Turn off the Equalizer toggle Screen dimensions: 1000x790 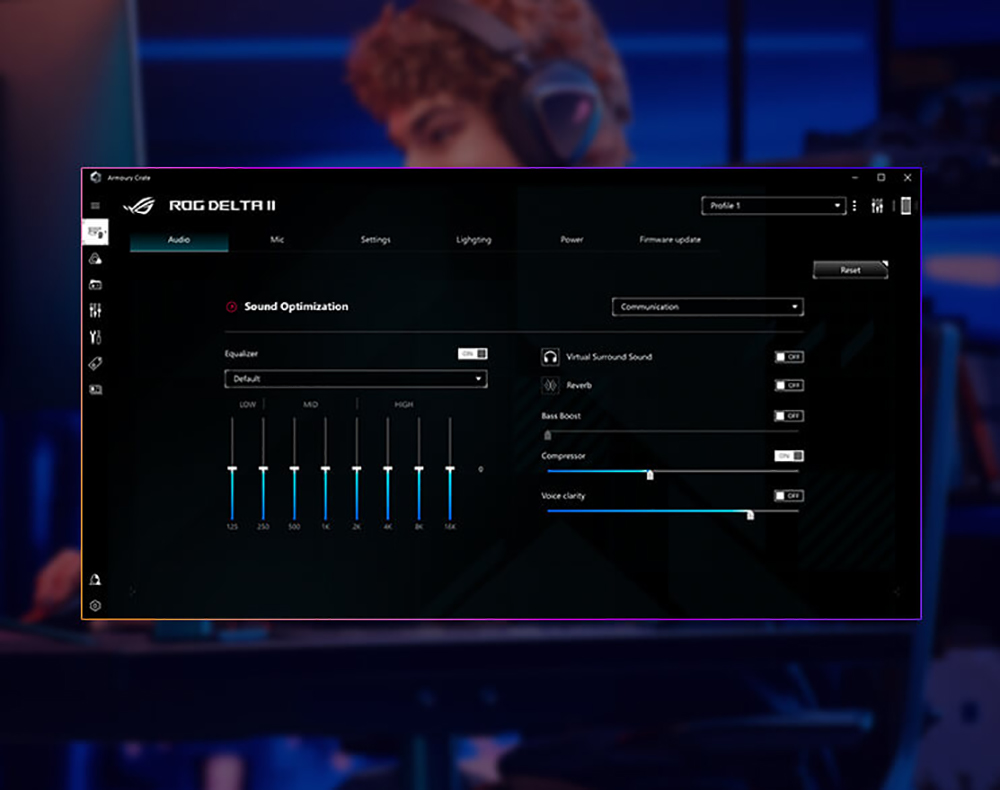pyautogui.click(x=471, y=353)
